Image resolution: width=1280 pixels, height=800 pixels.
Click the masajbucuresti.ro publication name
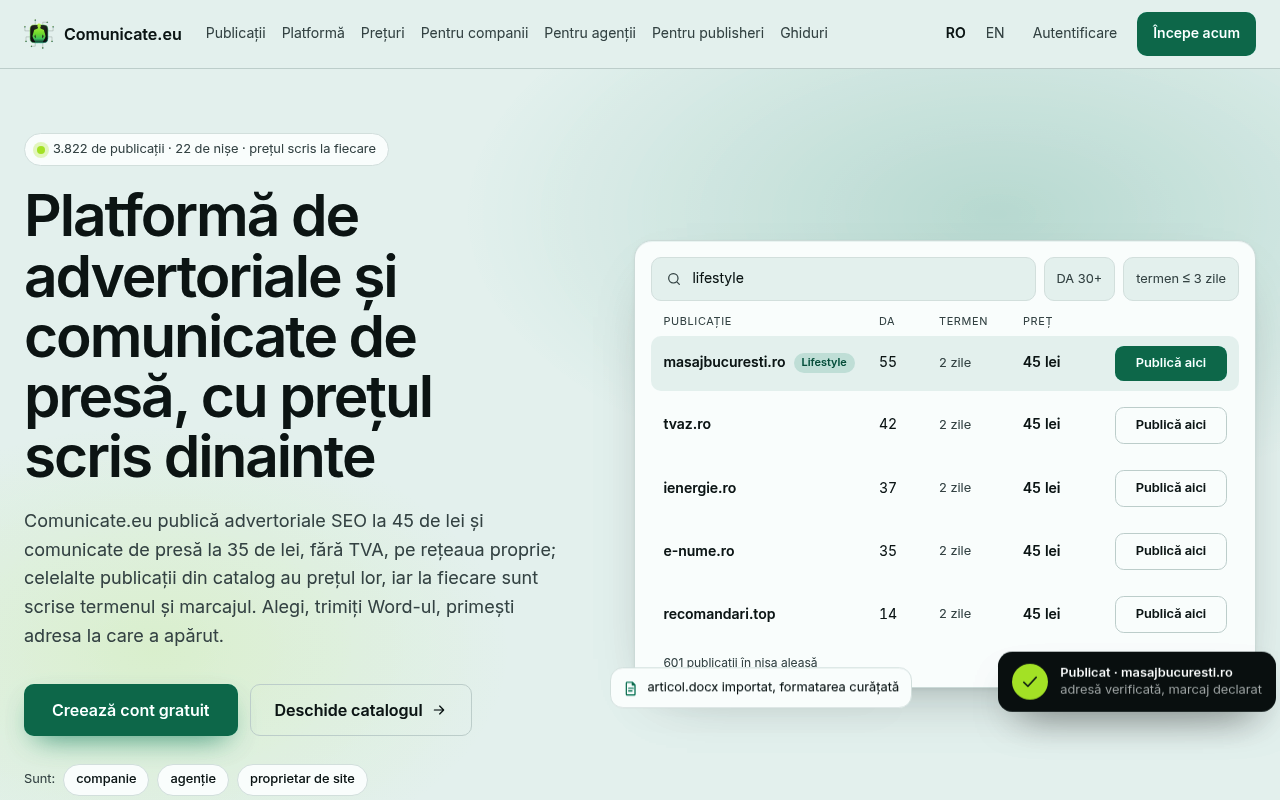coord(724,362)
